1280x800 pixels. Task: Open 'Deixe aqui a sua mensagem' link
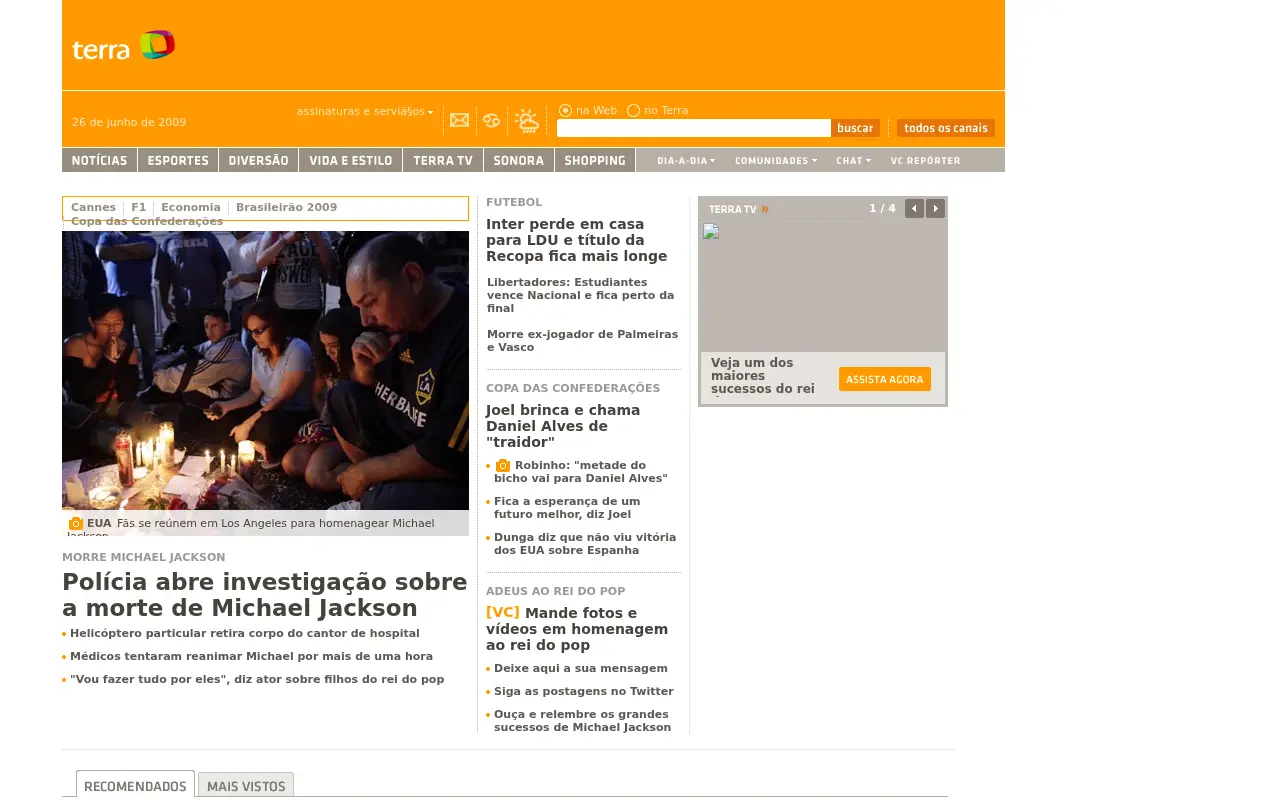click(x=580, y=668)
